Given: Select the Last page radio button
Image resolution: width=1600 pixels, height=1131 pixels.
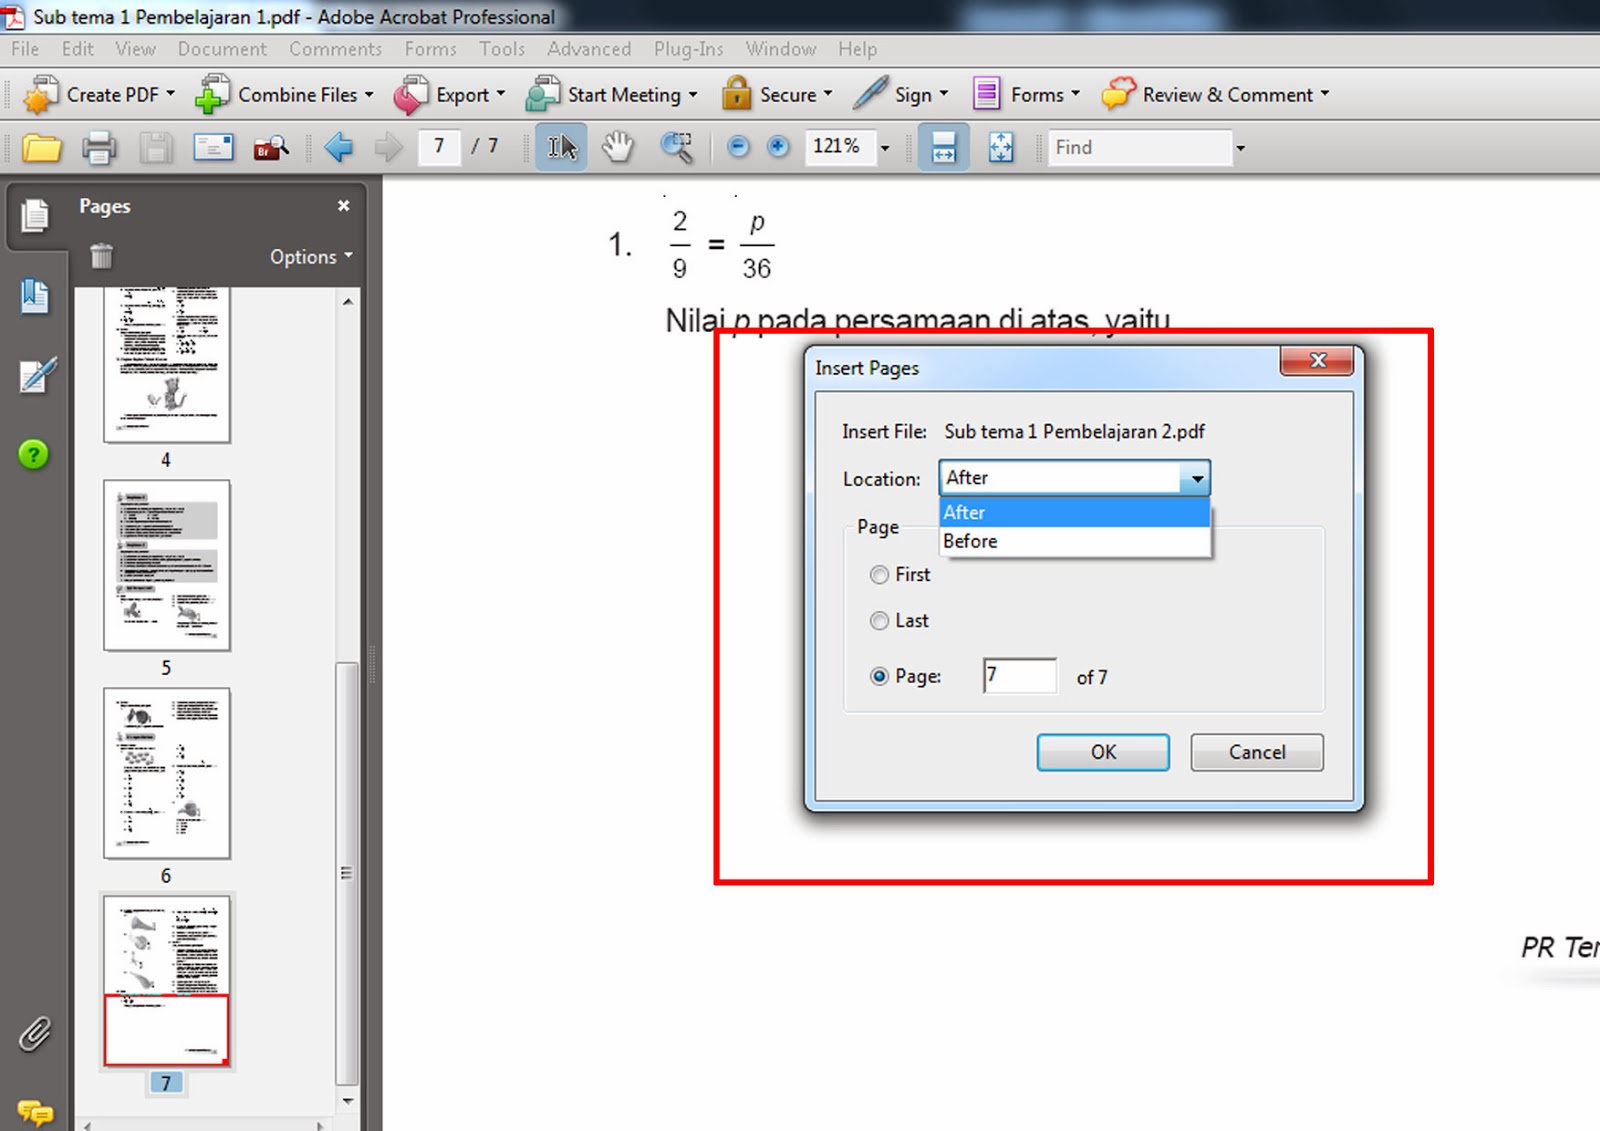Looking at the screenshot, I should click(879, 621).
